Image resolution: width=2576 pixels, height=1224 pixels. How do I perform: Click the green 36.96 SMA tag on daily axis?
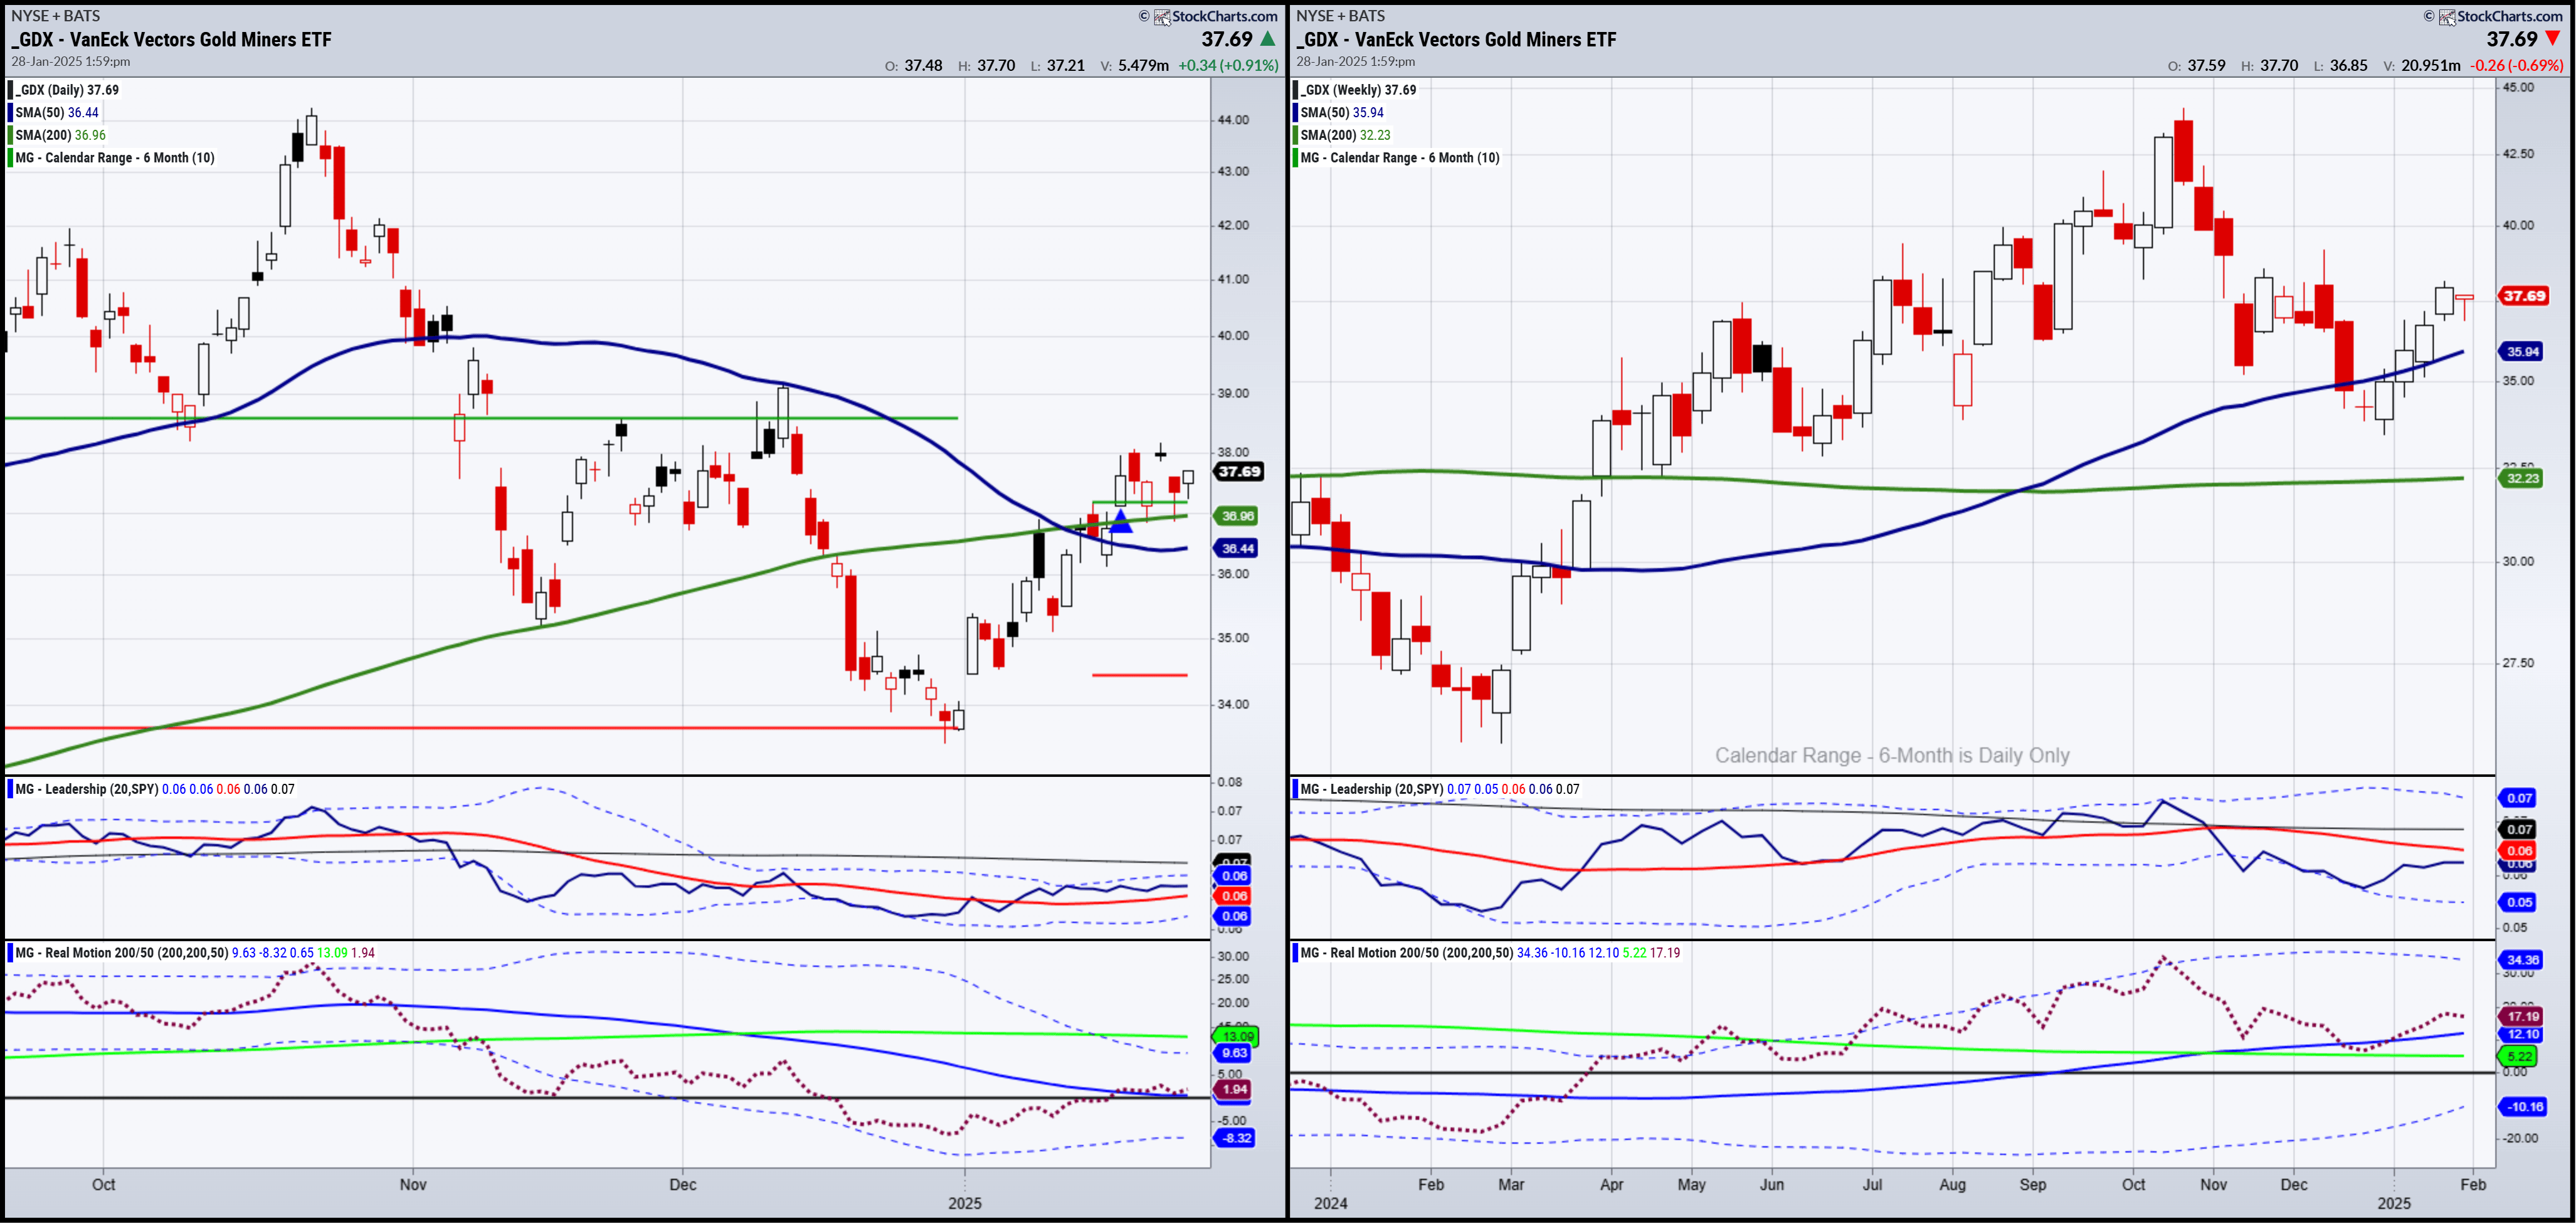(1236, 516)
